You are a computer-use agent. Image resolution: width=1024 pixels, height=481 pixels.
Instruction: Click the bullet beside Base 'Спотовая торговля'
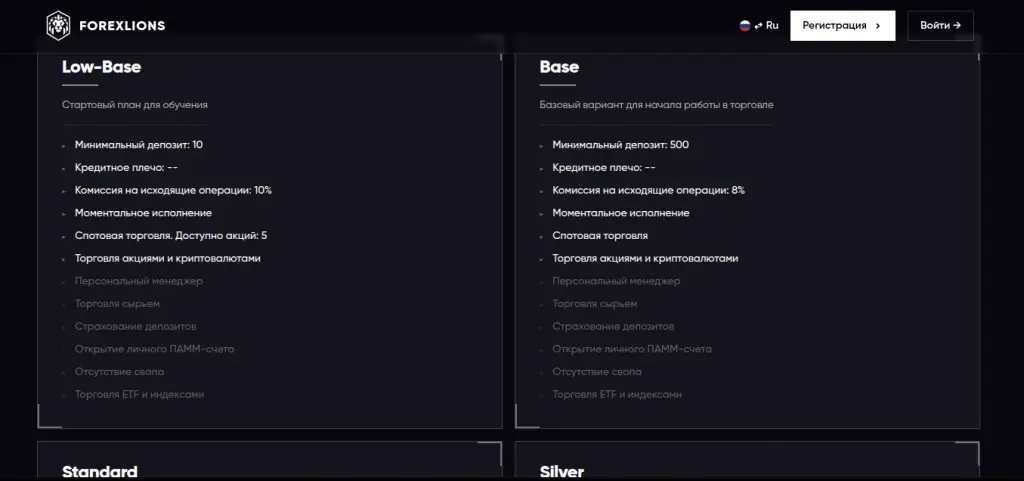[541, 237]
